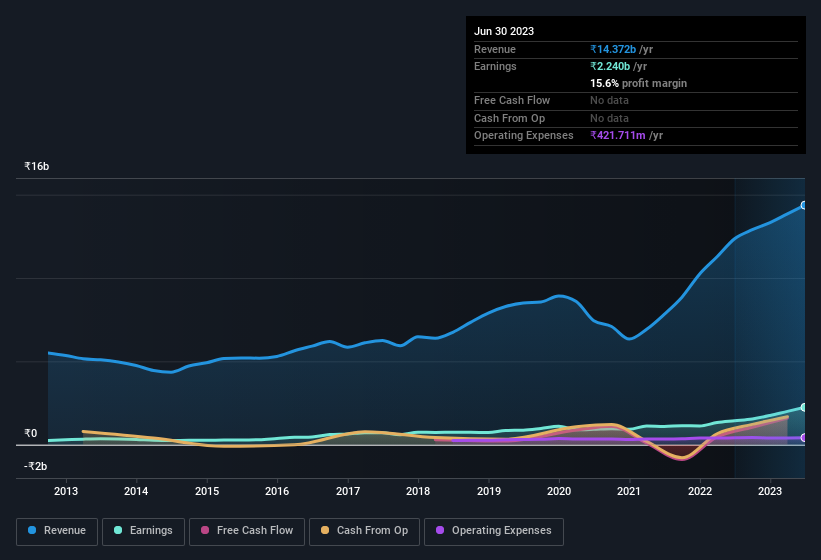Click the -₹2b y-axis label
This screenshot has height=560, width=821.
point(36,466)
